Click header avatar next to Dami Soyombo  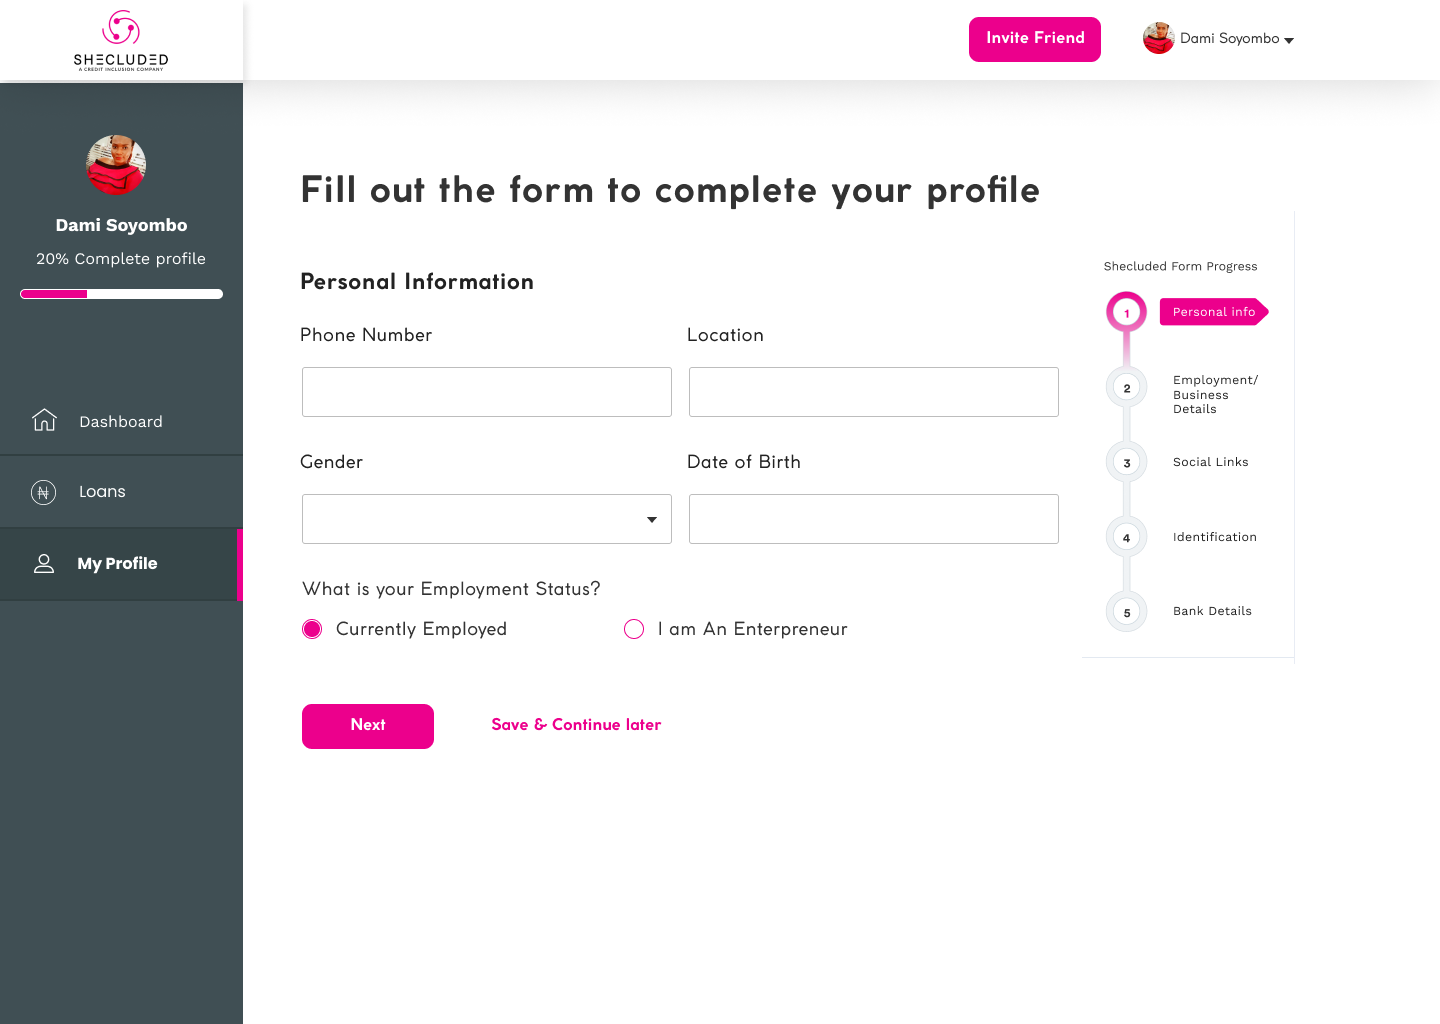point(1158,38)
